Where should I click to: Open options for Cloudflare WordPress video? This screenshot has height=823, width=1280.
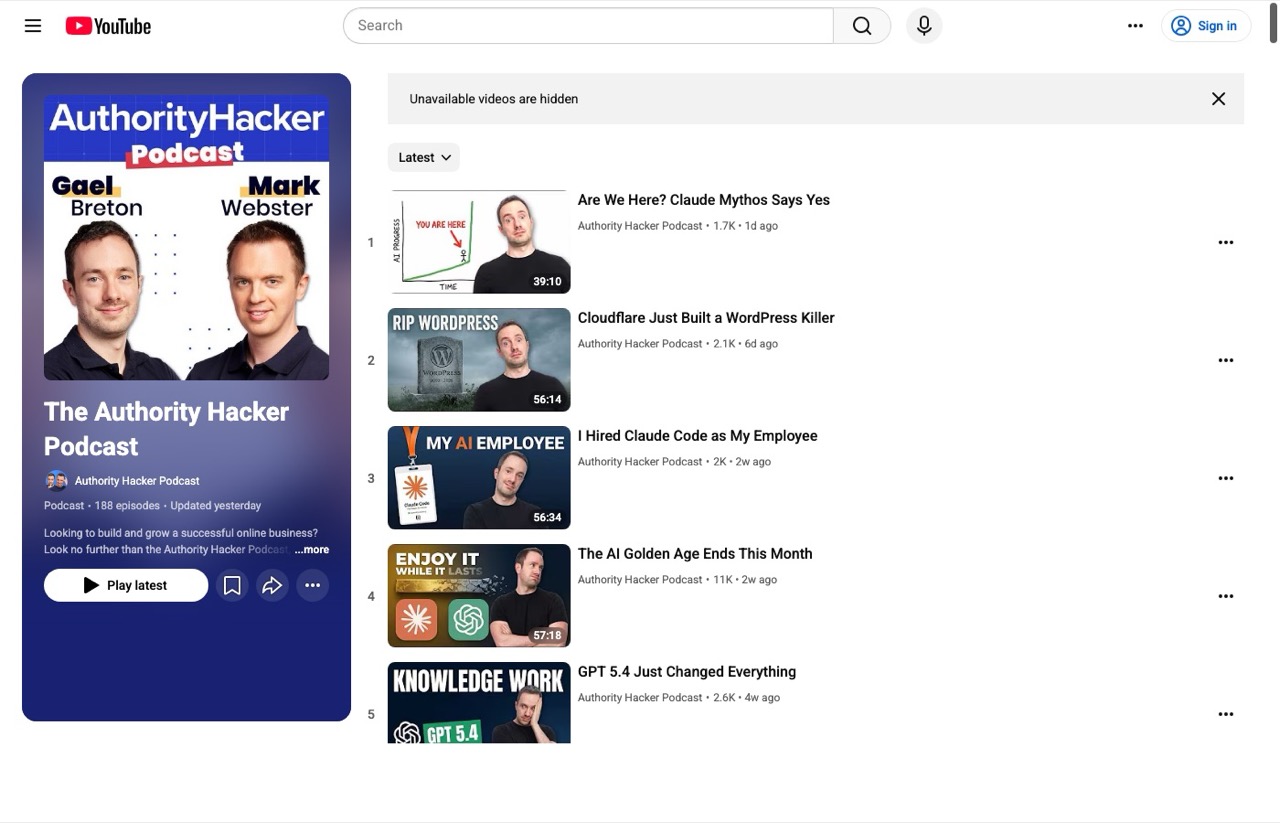[1226, 360]
